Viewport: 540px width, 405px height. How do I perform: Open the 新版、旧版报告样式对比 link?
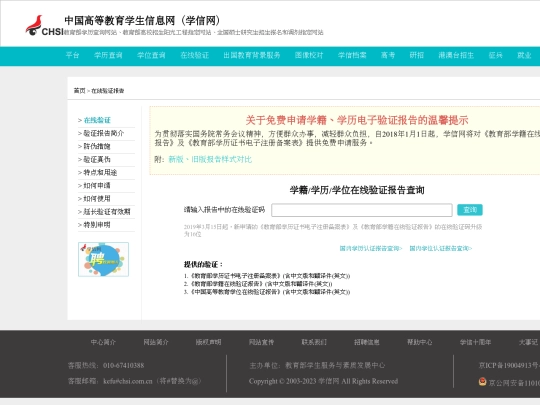point(210,159)
